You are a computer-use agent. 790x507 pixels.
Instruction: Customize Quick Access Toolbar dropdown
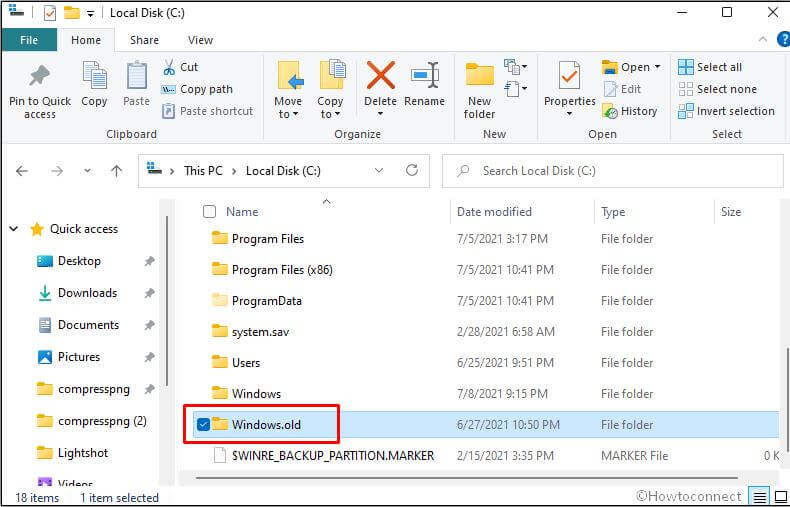tap(90, 14)
